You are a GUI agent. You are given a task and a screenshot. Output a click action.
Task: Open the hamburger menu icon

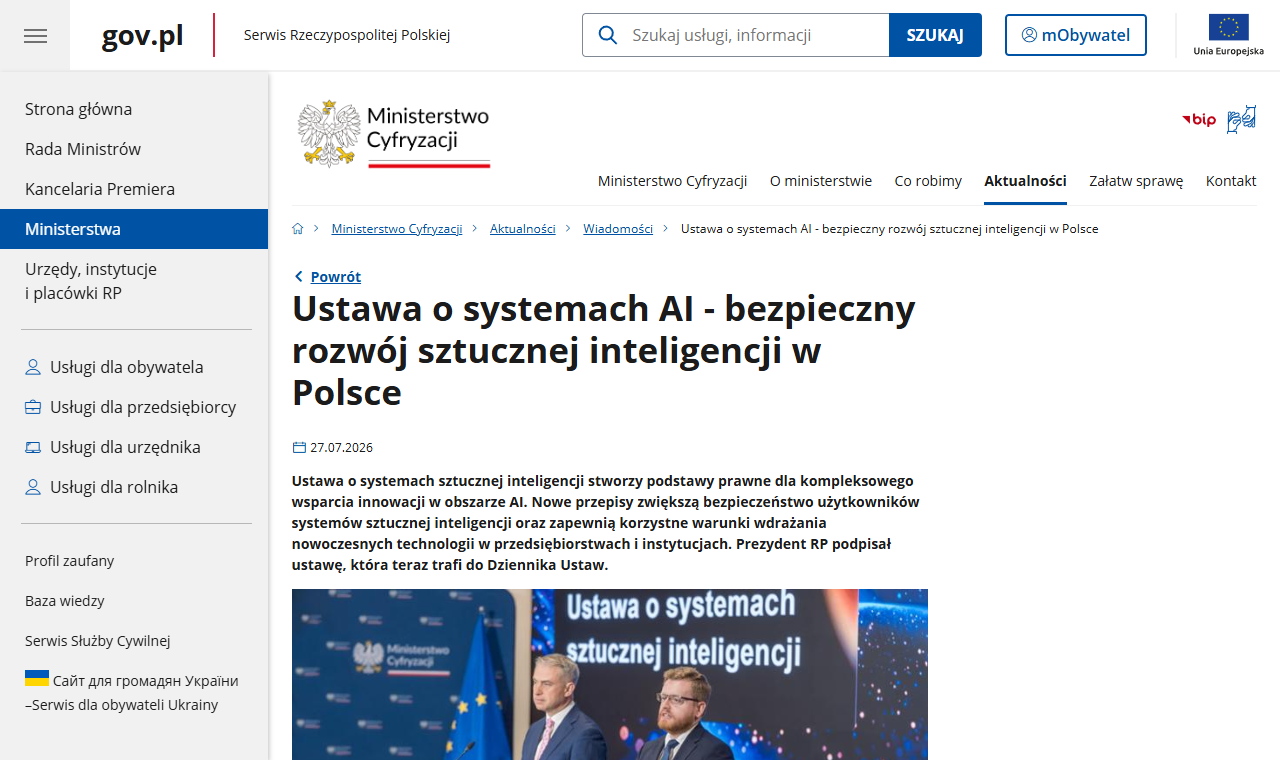point(35,36)
